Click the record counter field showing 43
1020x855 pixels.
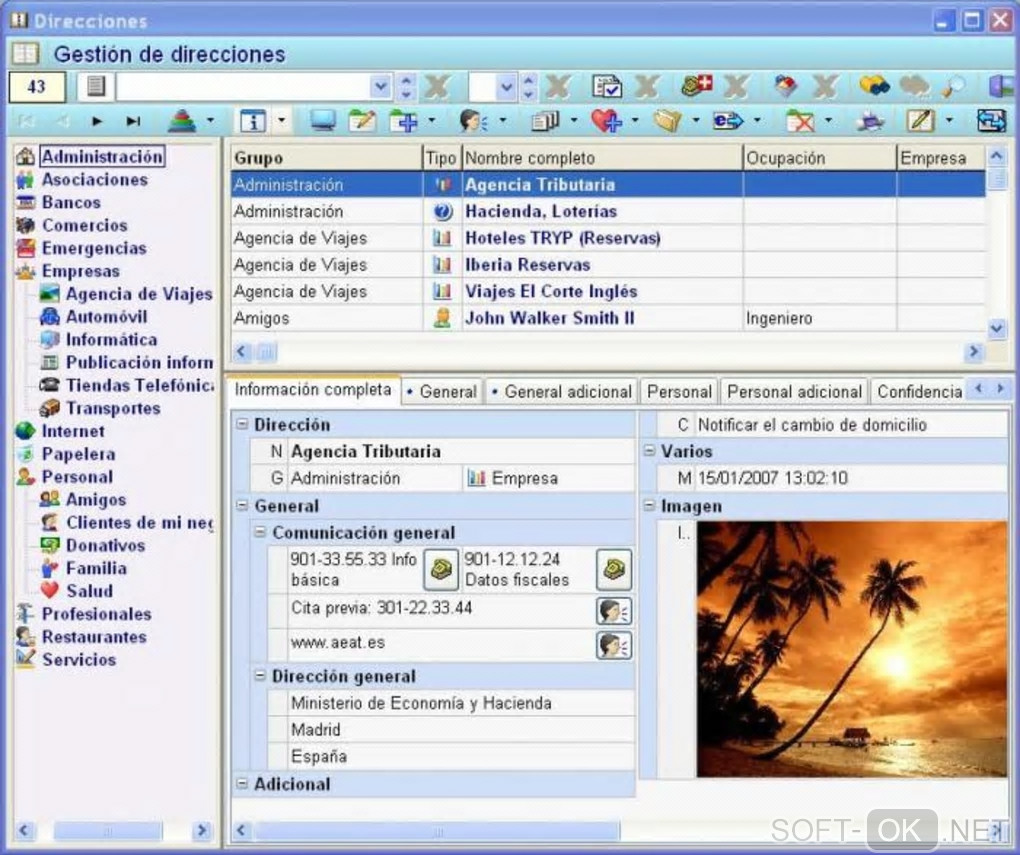[37, 87]
